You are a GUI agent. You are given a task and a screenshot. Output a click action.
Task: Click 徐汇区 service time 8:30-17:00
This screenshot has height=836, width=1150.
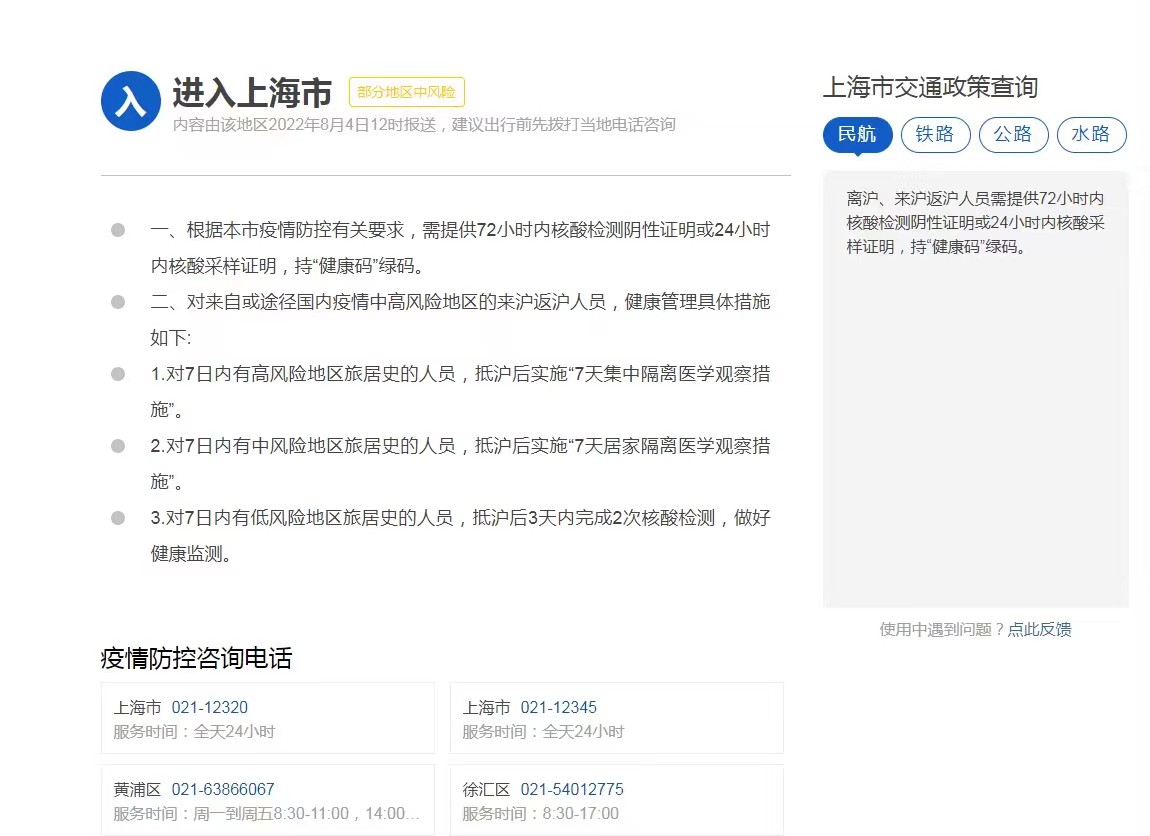541,814
